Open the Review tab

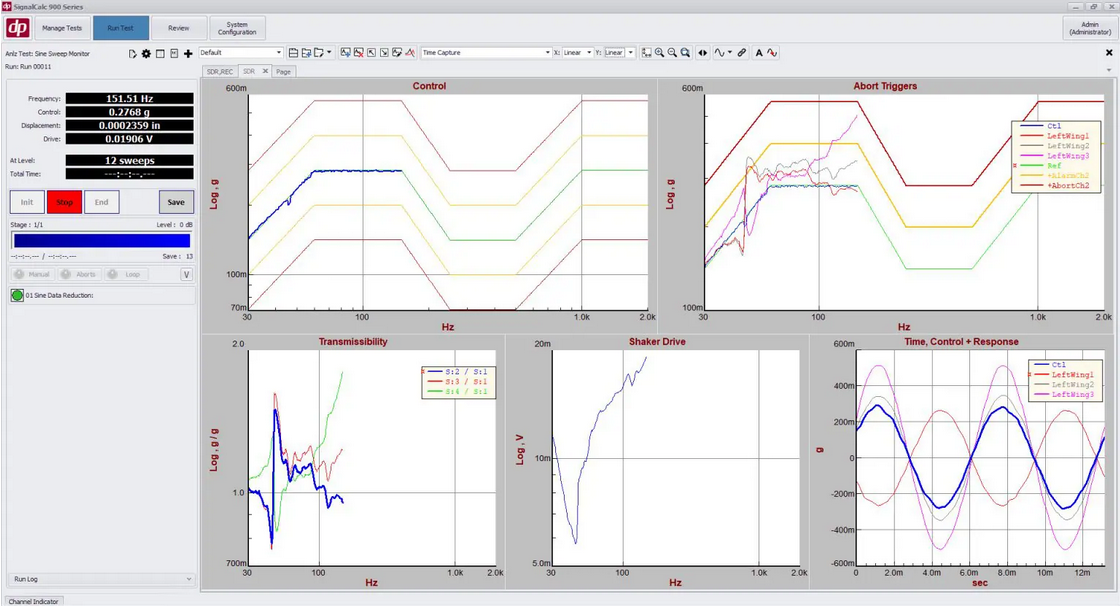coord(178,28)
